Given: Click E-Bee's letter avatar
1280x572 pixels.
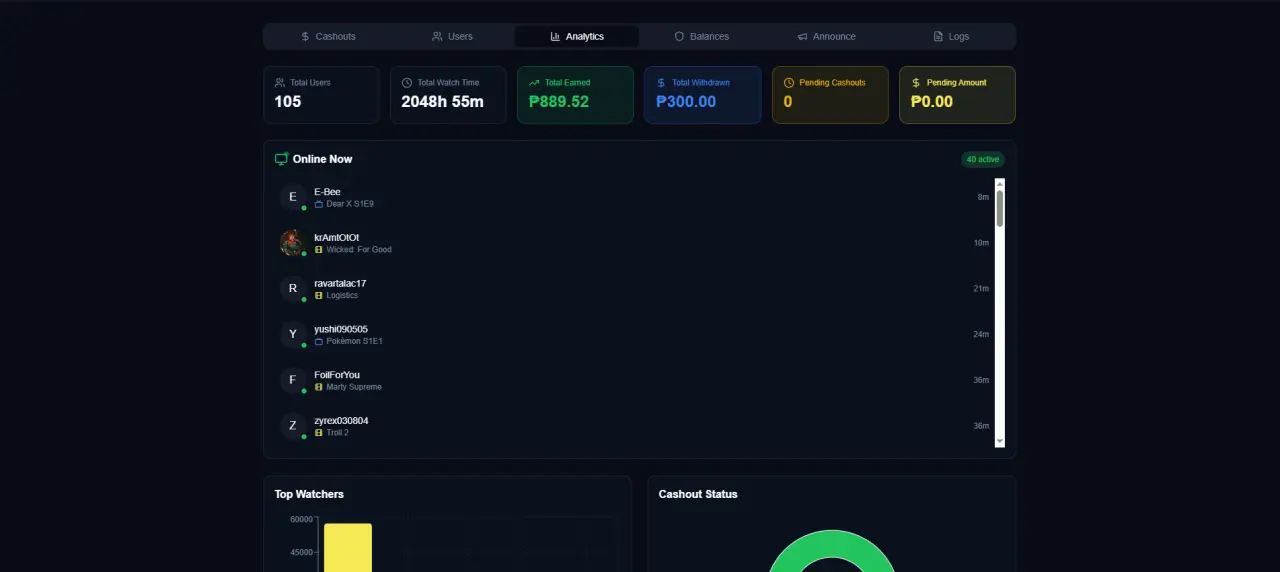Looking at the screenshot, I should tap(293, 197).
